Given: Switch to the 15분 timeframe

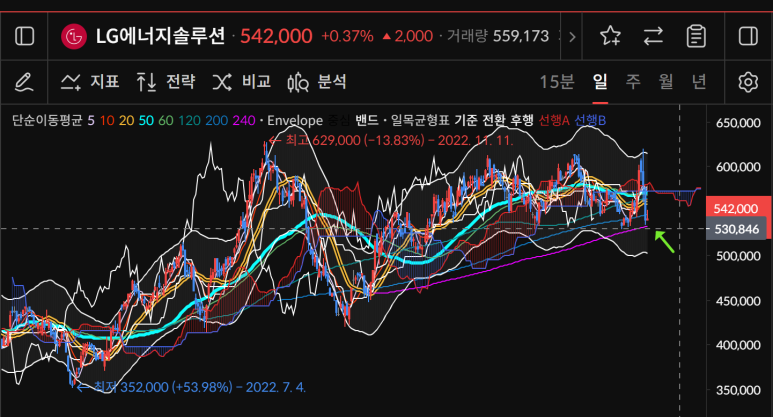Looking at the screenshot, I should click(x=557, y=82).
